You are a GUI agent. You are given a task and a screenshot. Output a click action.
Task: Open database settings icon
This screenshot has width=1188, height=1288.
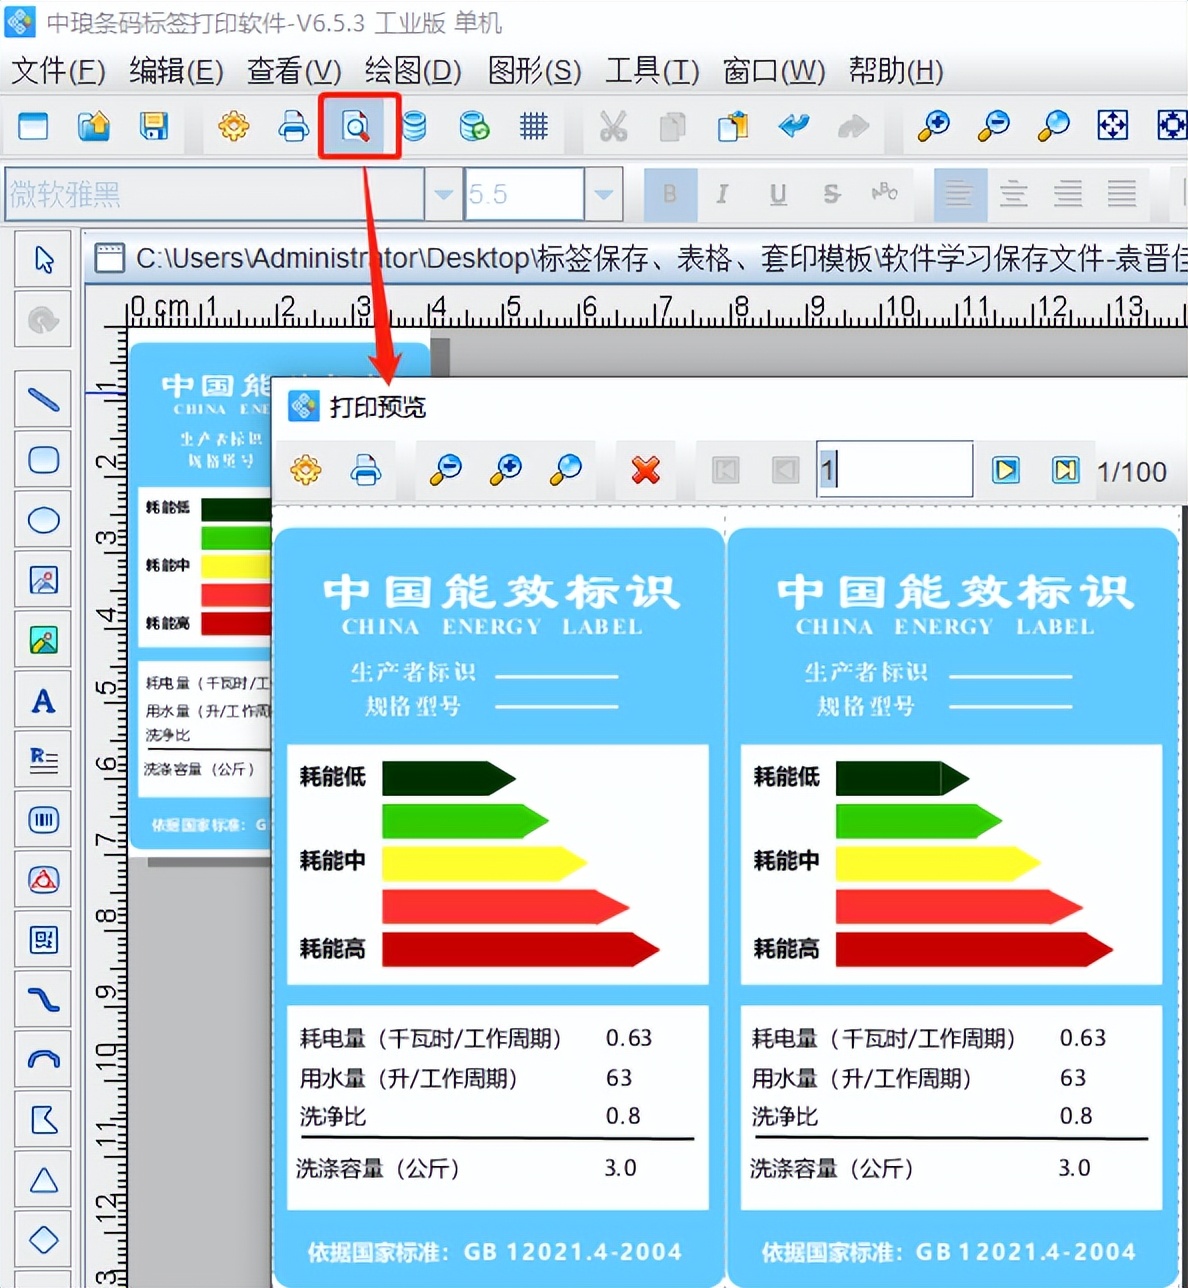coord(414,126)
